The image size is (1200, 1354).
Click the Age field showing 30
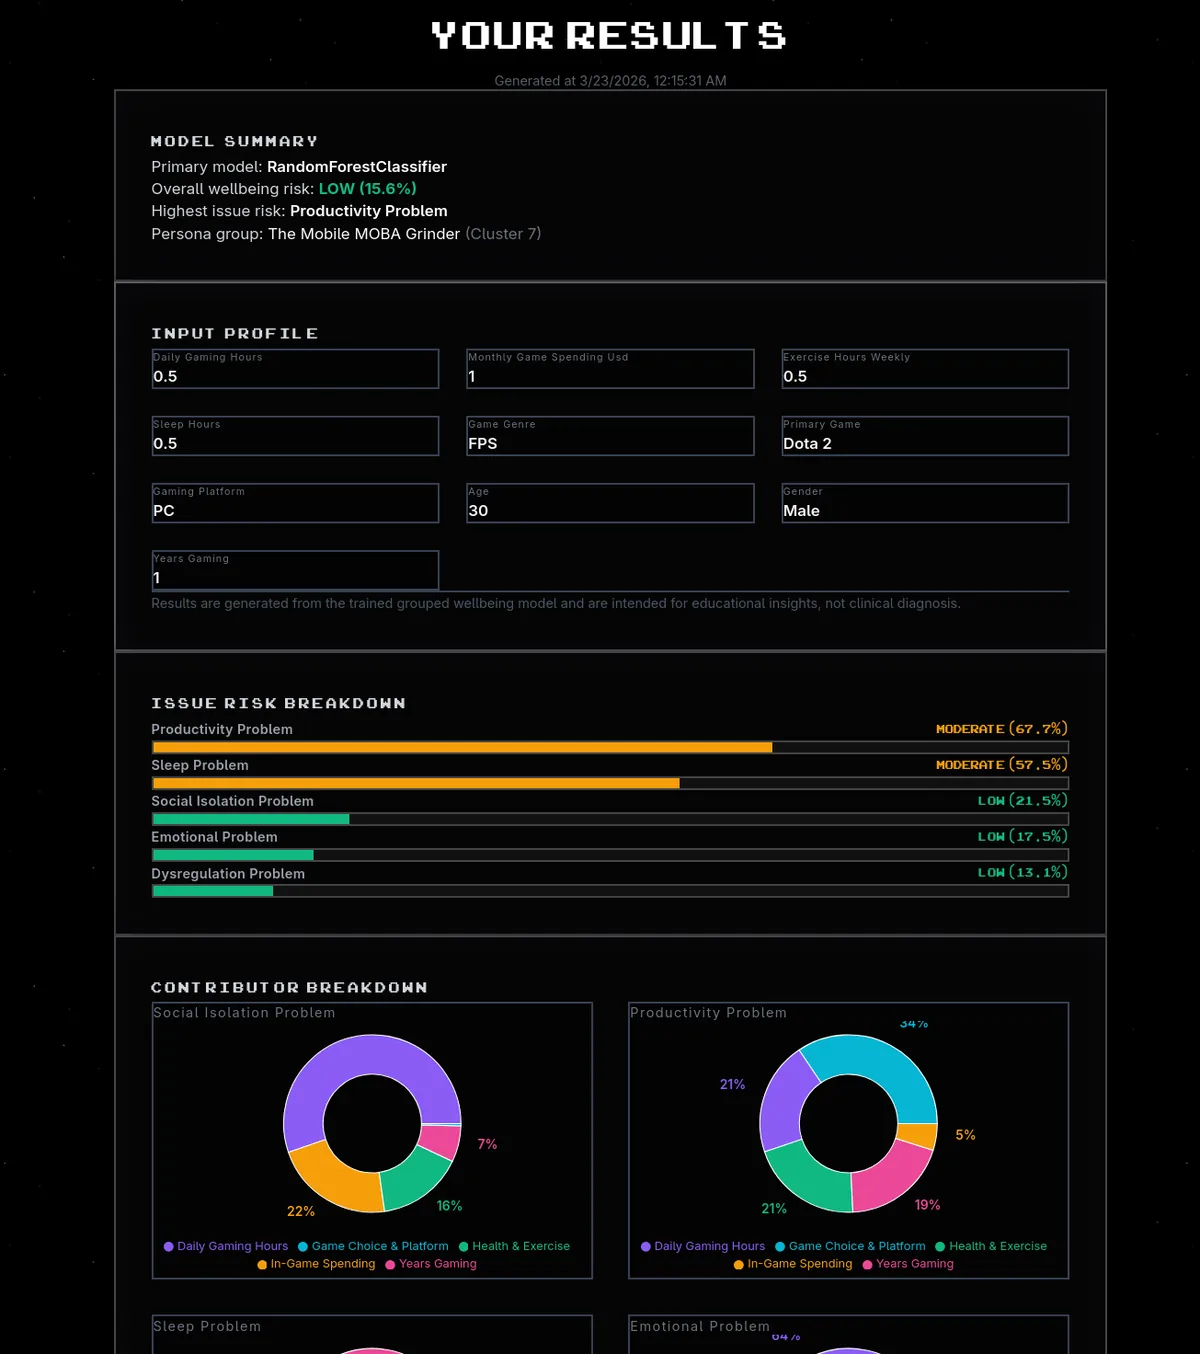tap(610, 502)
